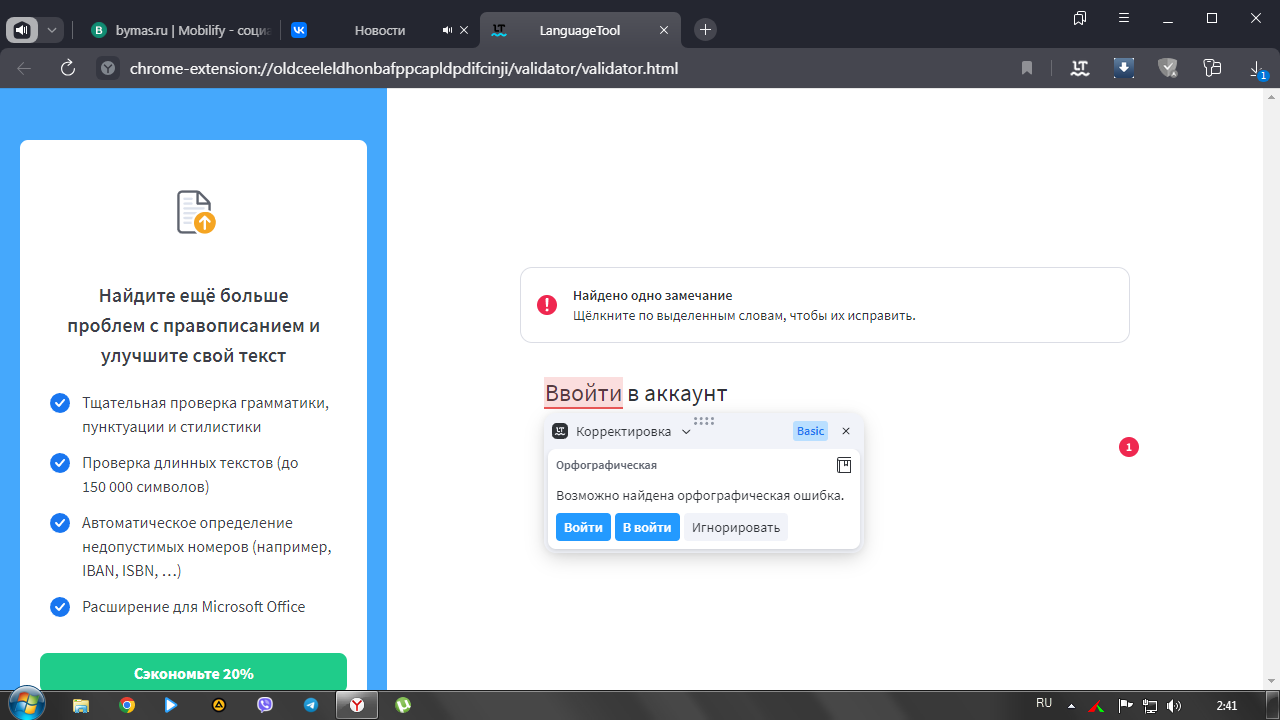Bookmark this page using bookmark icon
The image size is (1280, 720).
coord(1027,68)
